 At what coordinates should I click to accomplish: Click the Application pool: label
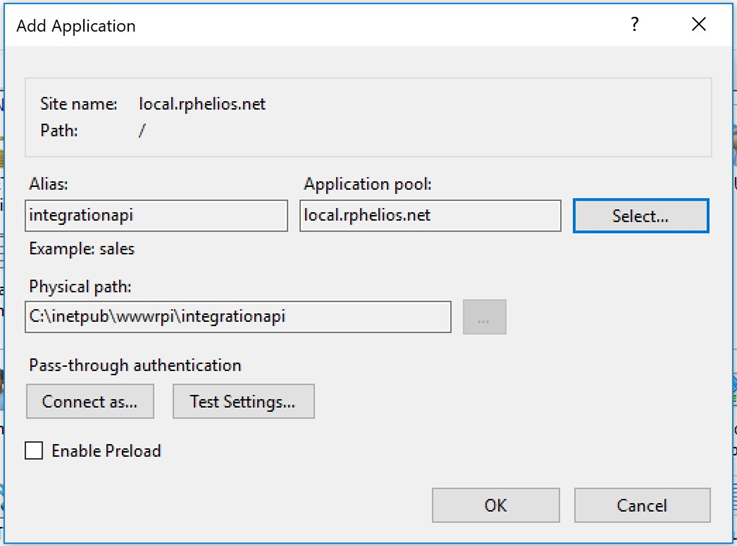(x=367, y=184)
